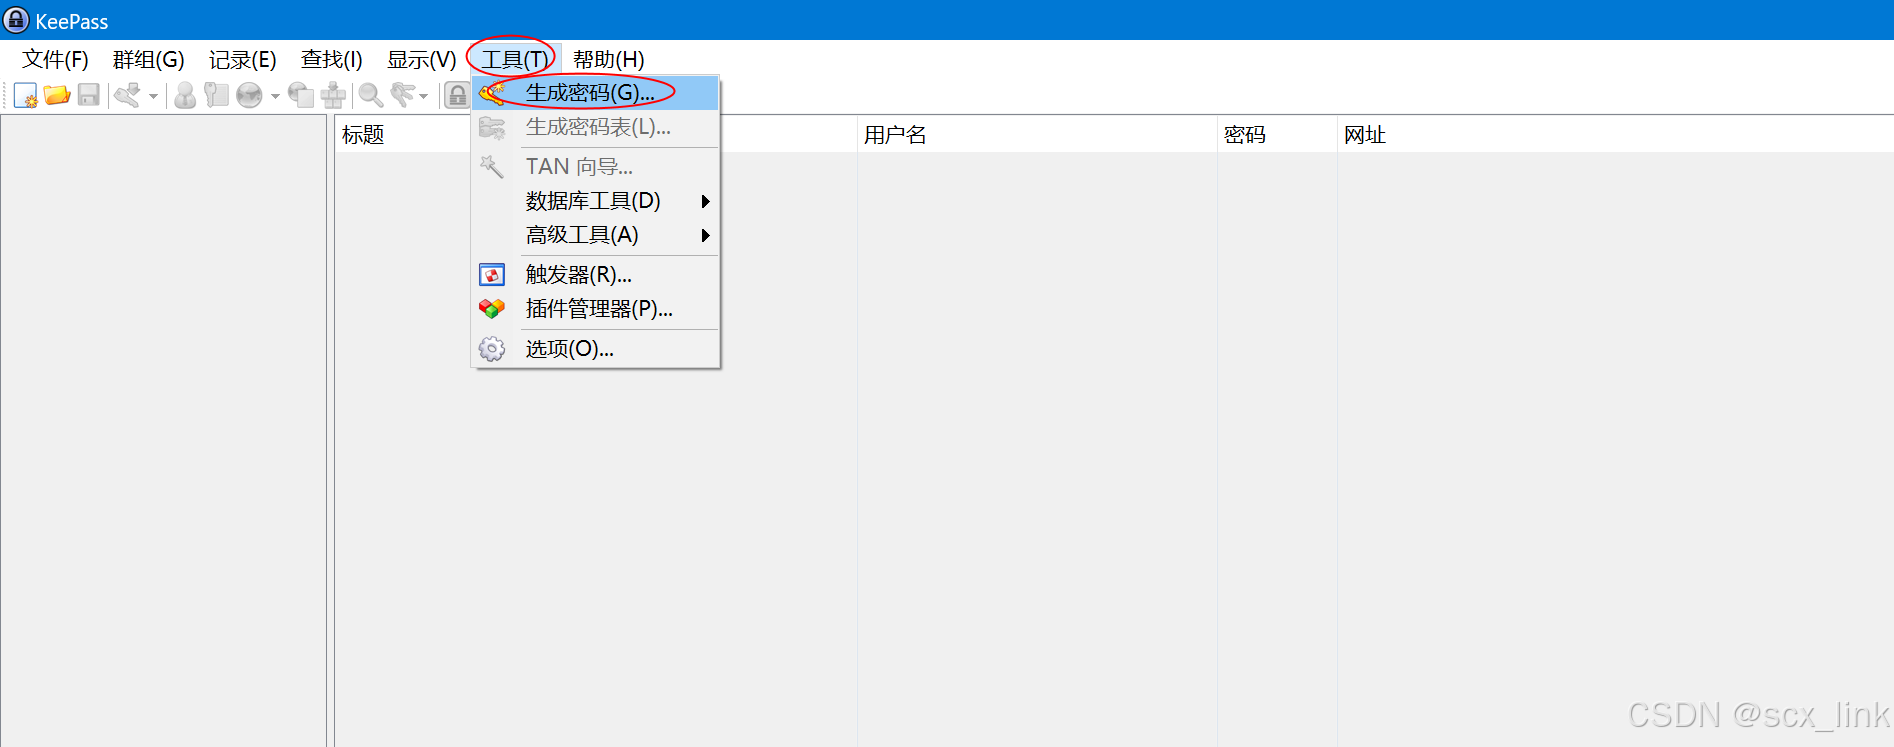Open the 显示(V) menu

(421, 60)
